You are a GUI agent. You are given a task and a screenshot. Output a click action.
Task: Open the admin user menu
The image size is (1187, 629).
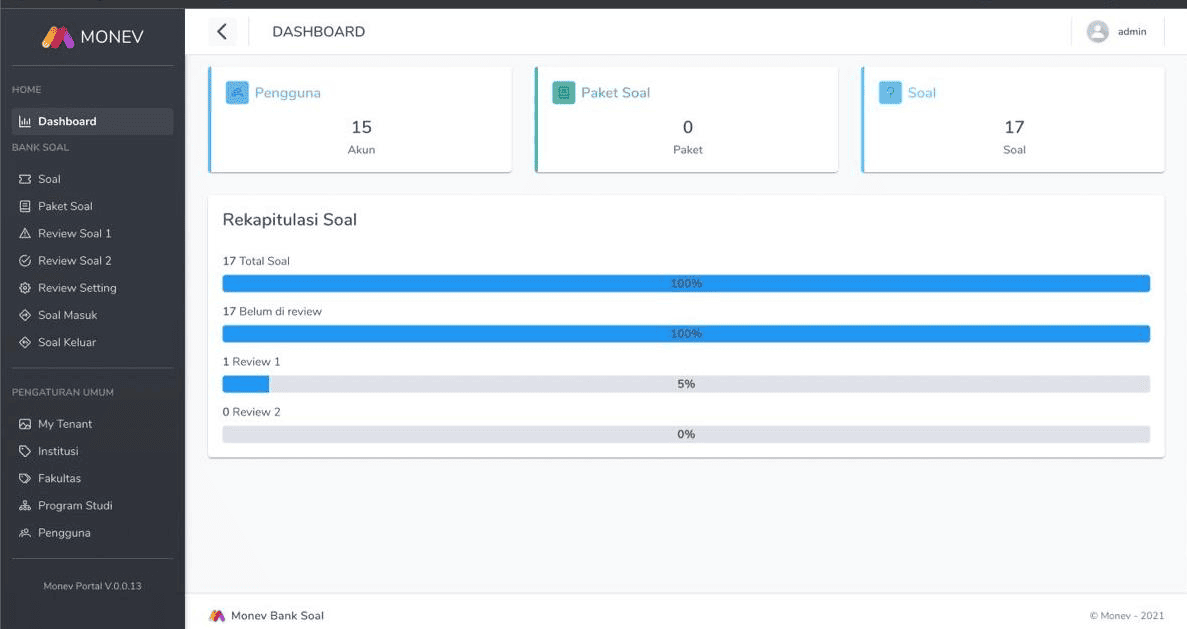pyautogui.click(x=1117, y=31)
